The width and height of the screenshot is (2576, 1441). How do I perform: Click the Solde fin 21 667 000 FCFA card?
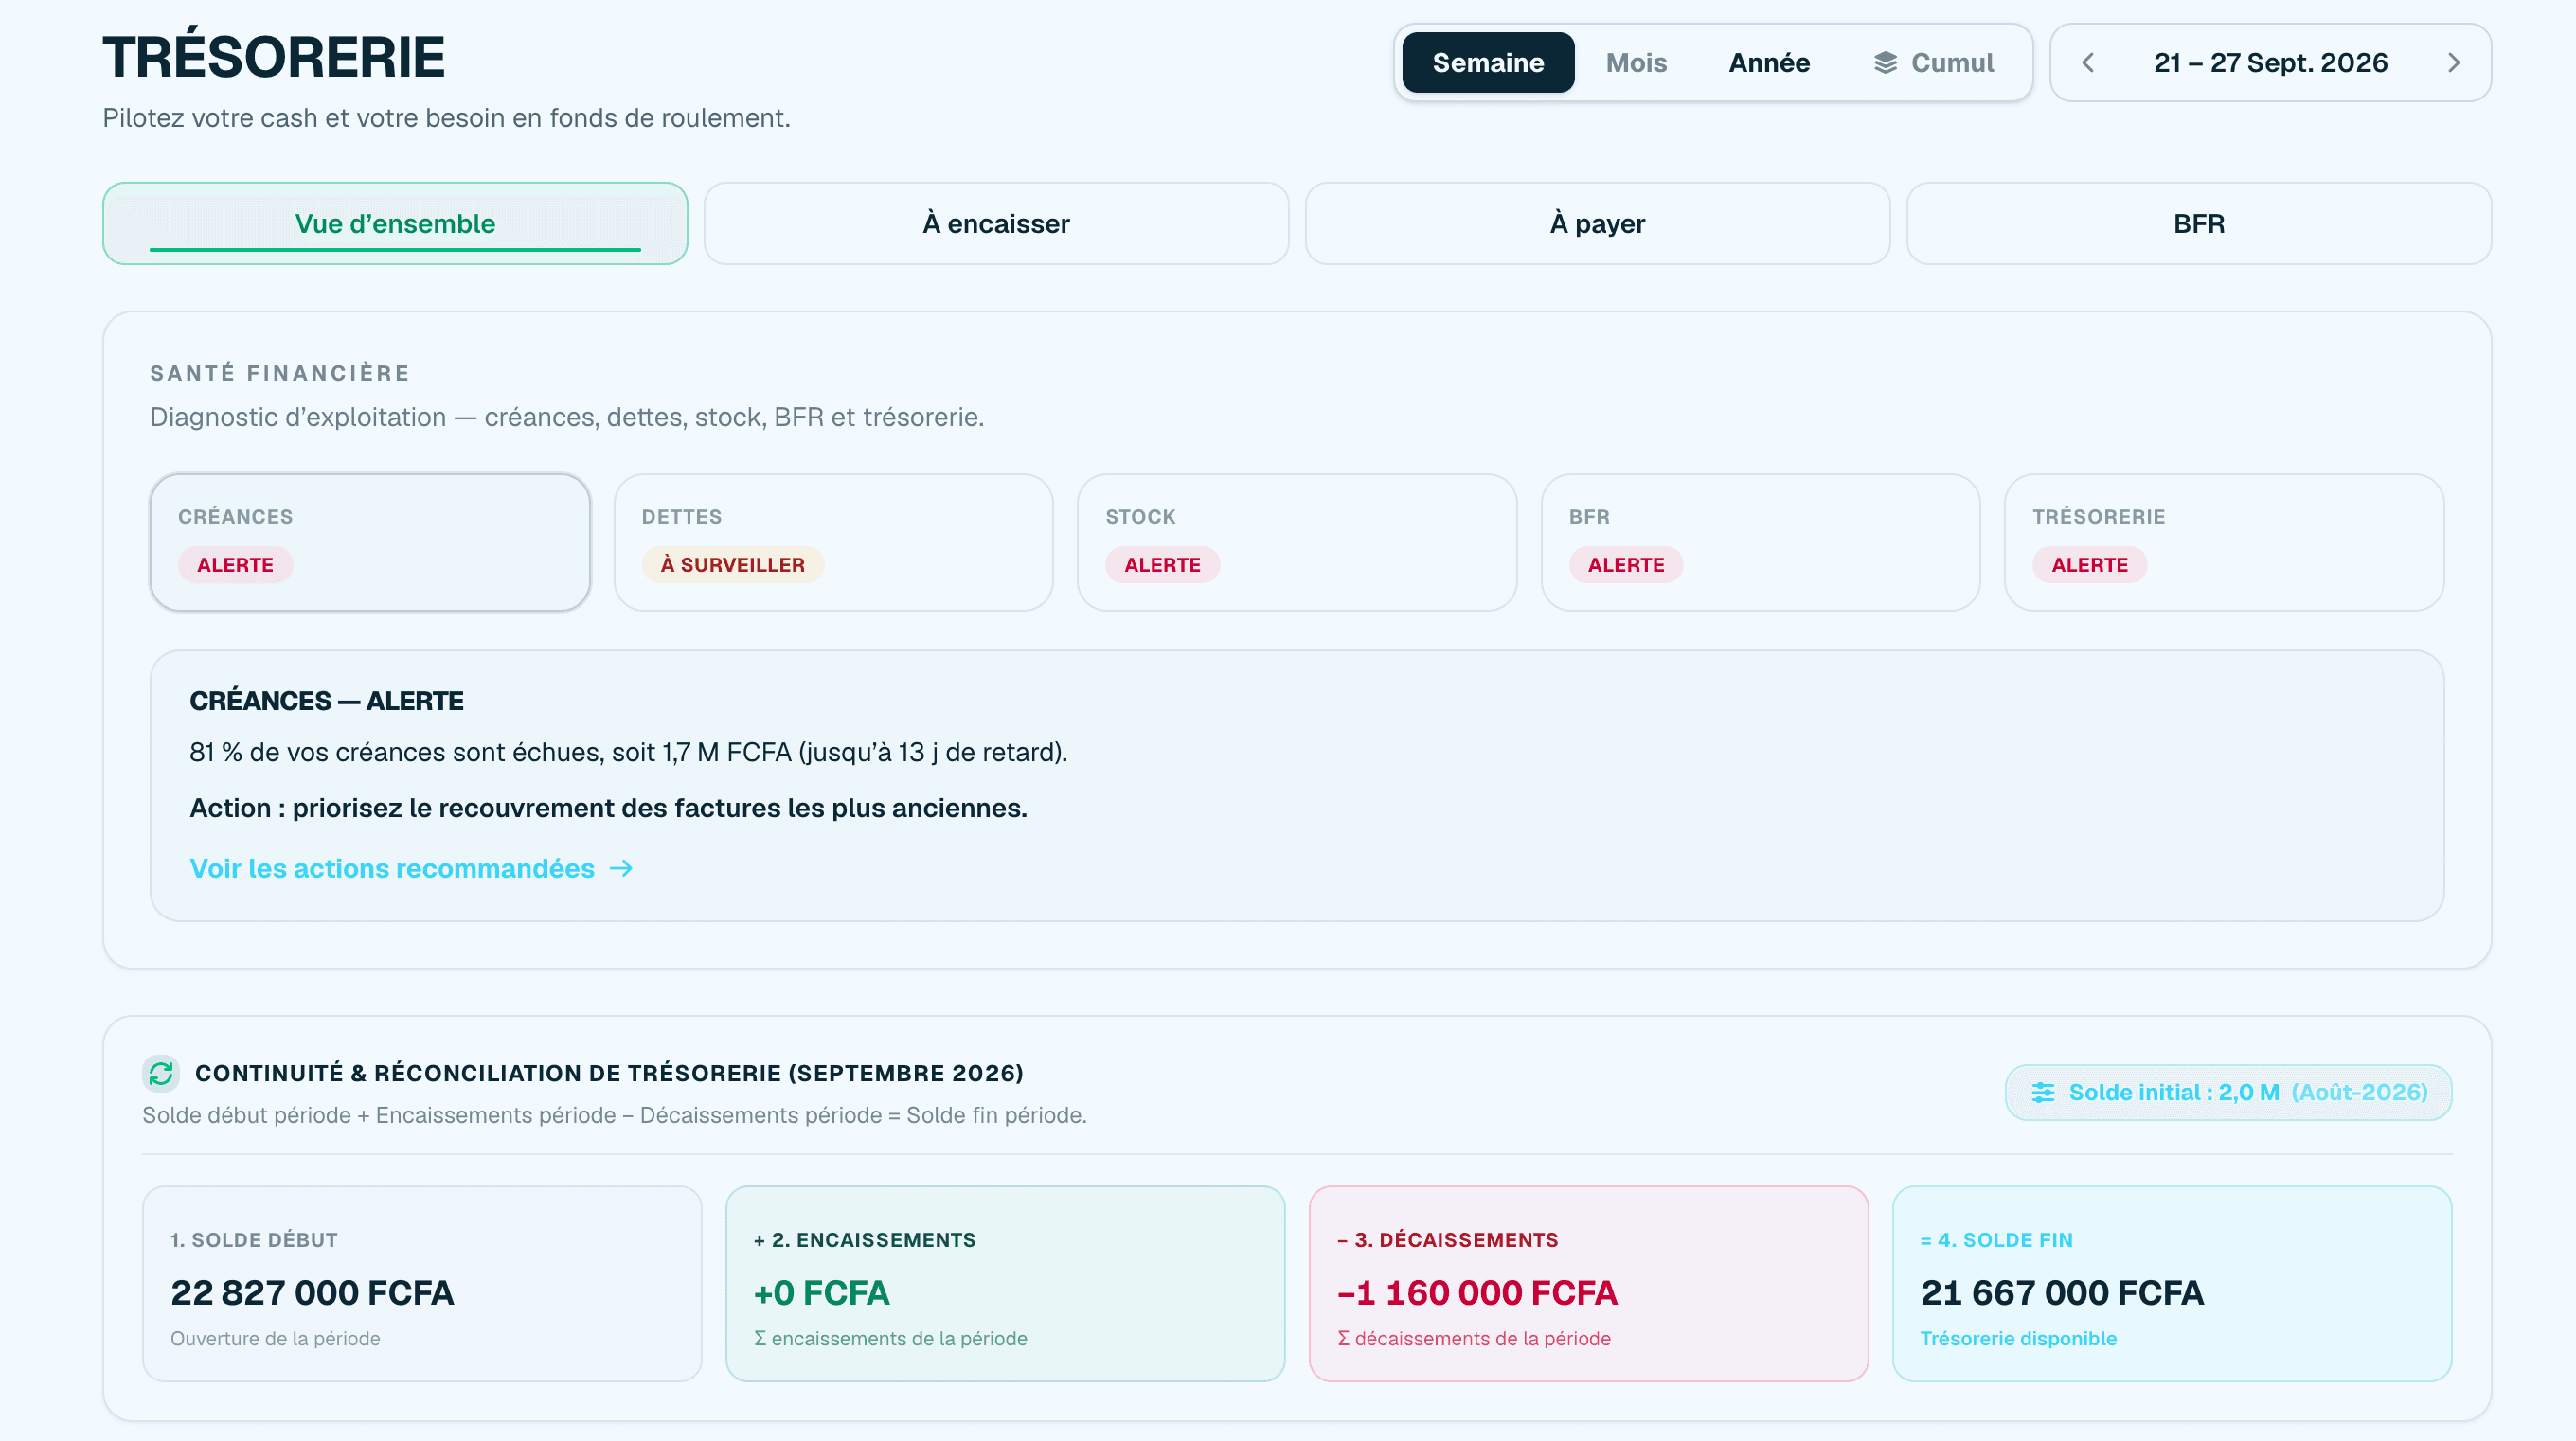coord(2172,1284)
